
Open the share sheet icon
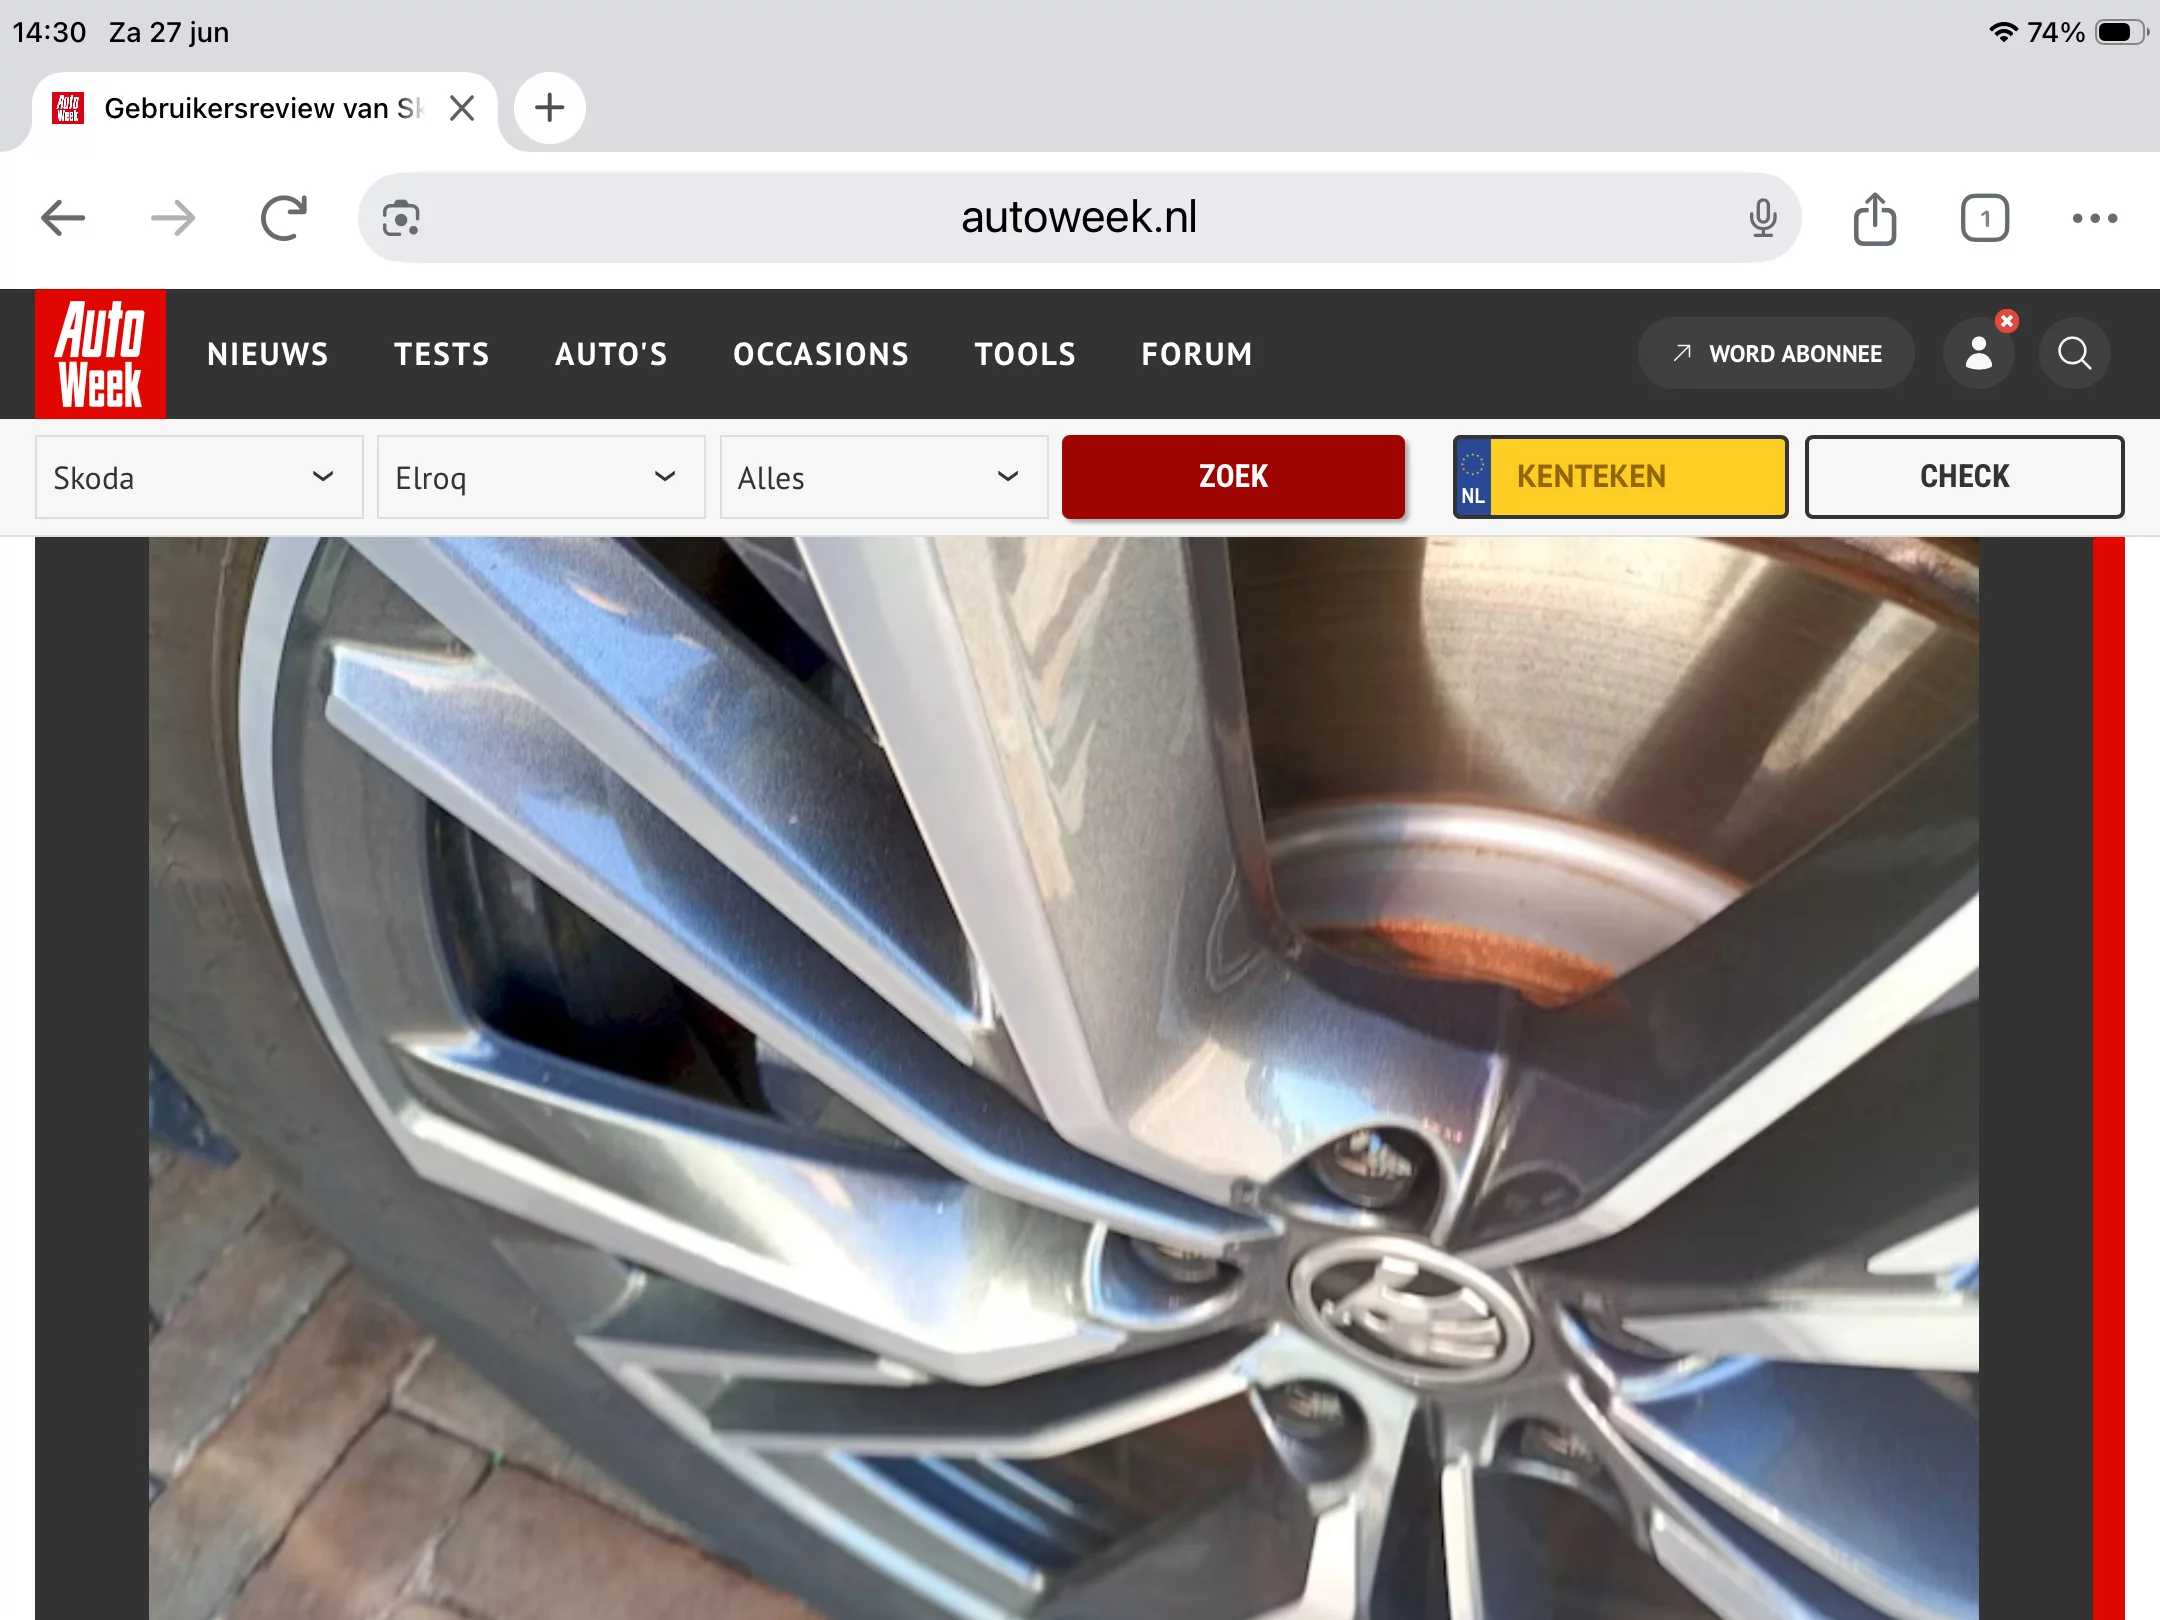pos(1875,218)
